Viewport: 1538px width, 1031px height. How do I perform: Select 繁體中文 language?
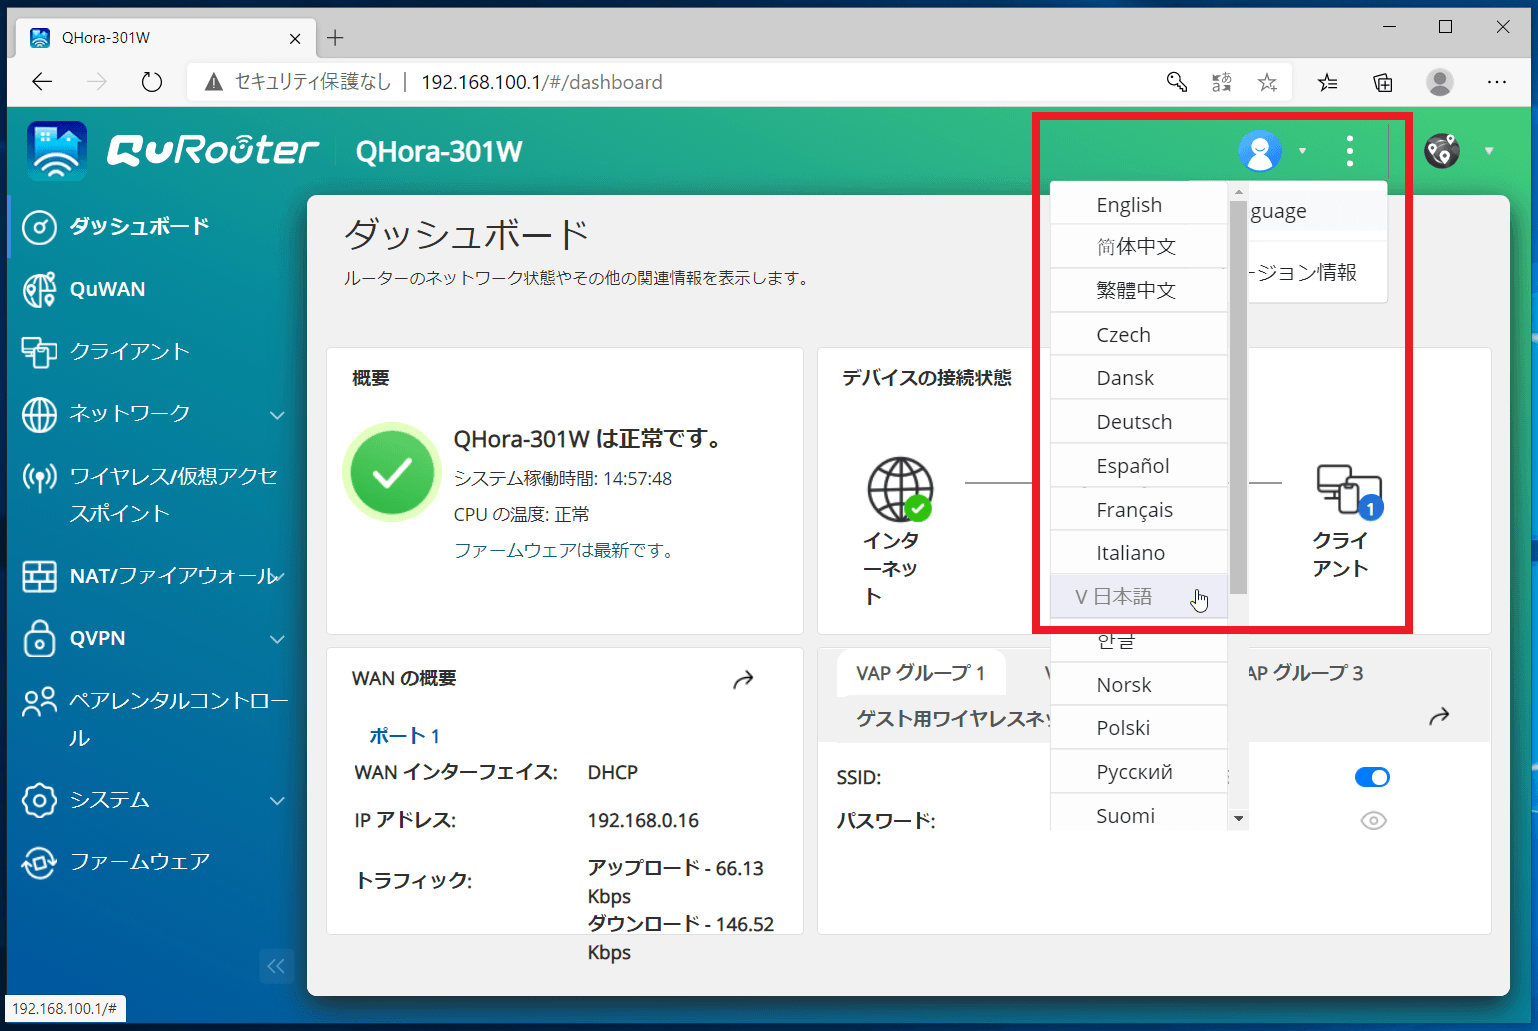point(1139,291)
